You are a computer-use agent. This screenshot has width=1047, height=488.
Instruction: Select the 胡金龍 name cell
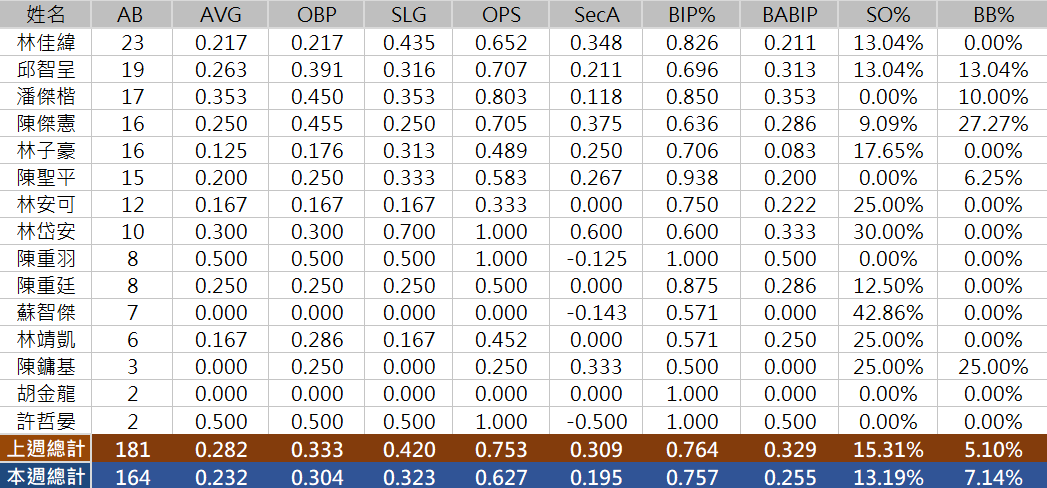pyautogui.click(x=45, y=393)
